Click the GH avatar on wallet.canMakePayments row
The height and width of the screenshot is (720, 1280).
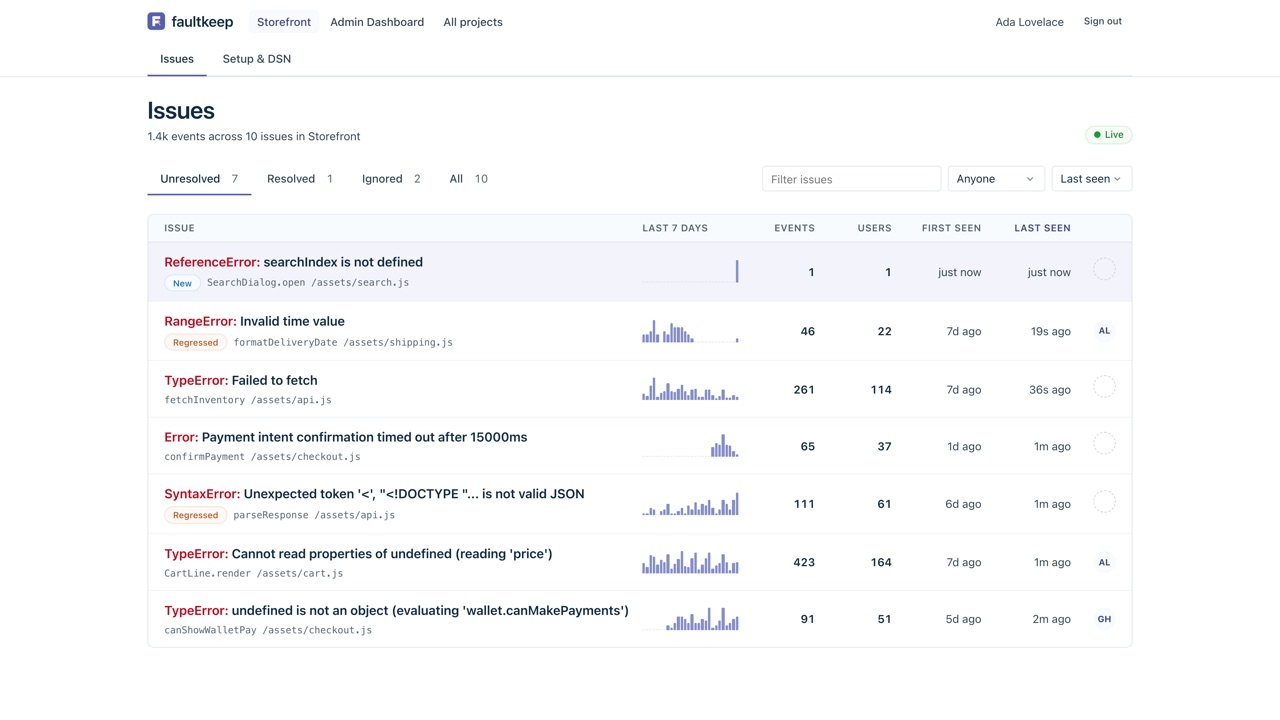(x=1104, y=619)
